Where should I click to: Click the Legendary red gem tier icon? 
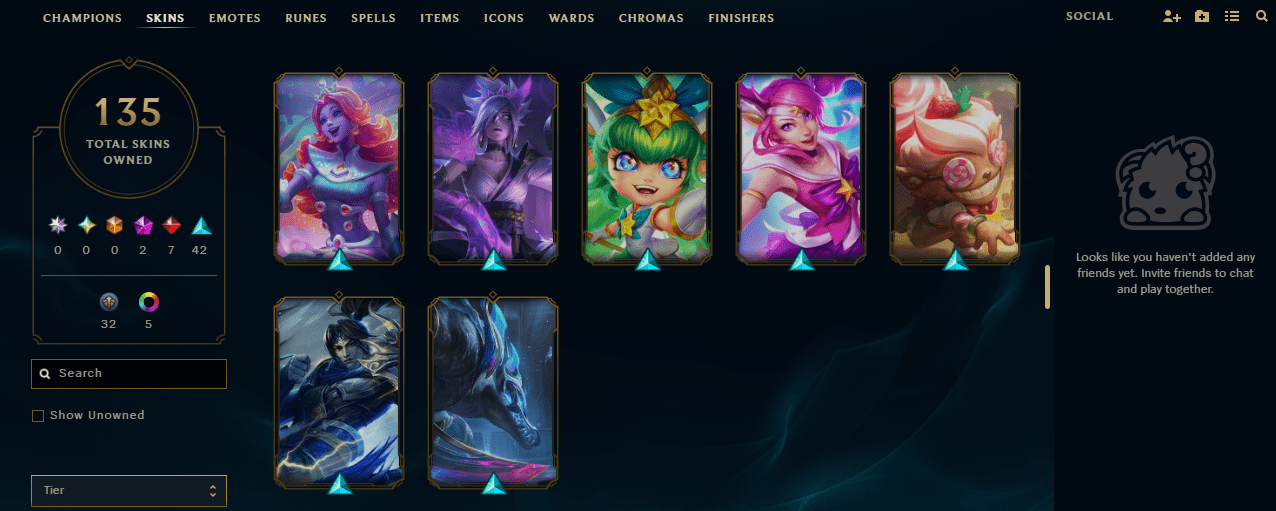pyautogui.click(x=172, y=226)
